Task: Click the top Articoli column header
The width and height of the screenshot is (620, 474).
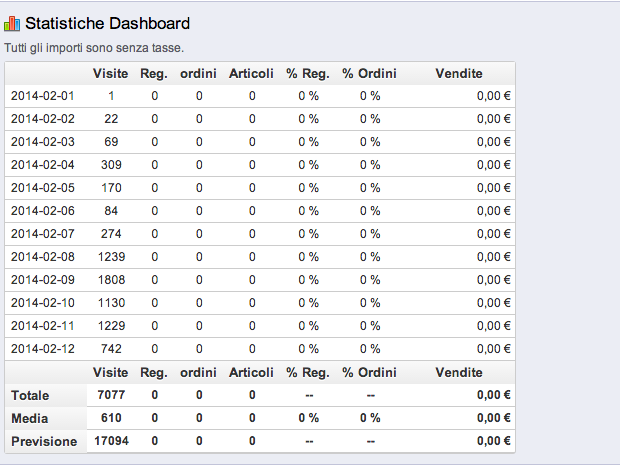Action: (251, 73)
